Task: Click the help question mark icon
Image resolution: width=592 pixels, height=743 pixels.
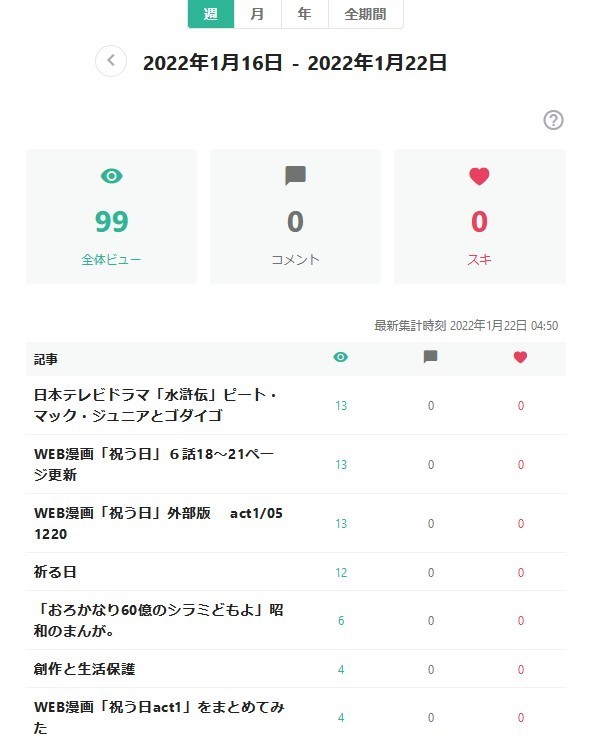Action: [x=553, y=120]
